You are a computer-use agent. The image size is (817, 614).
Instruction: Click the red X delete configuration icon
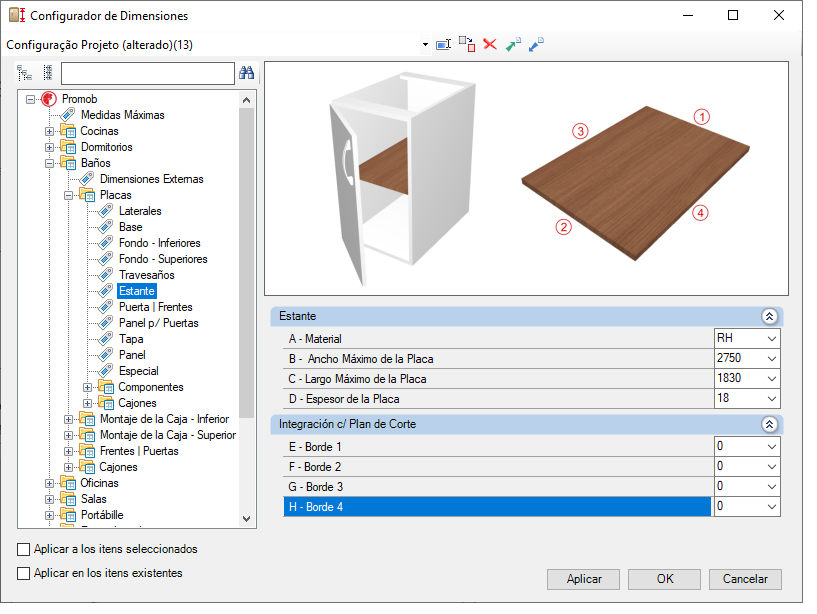point(490,44)
